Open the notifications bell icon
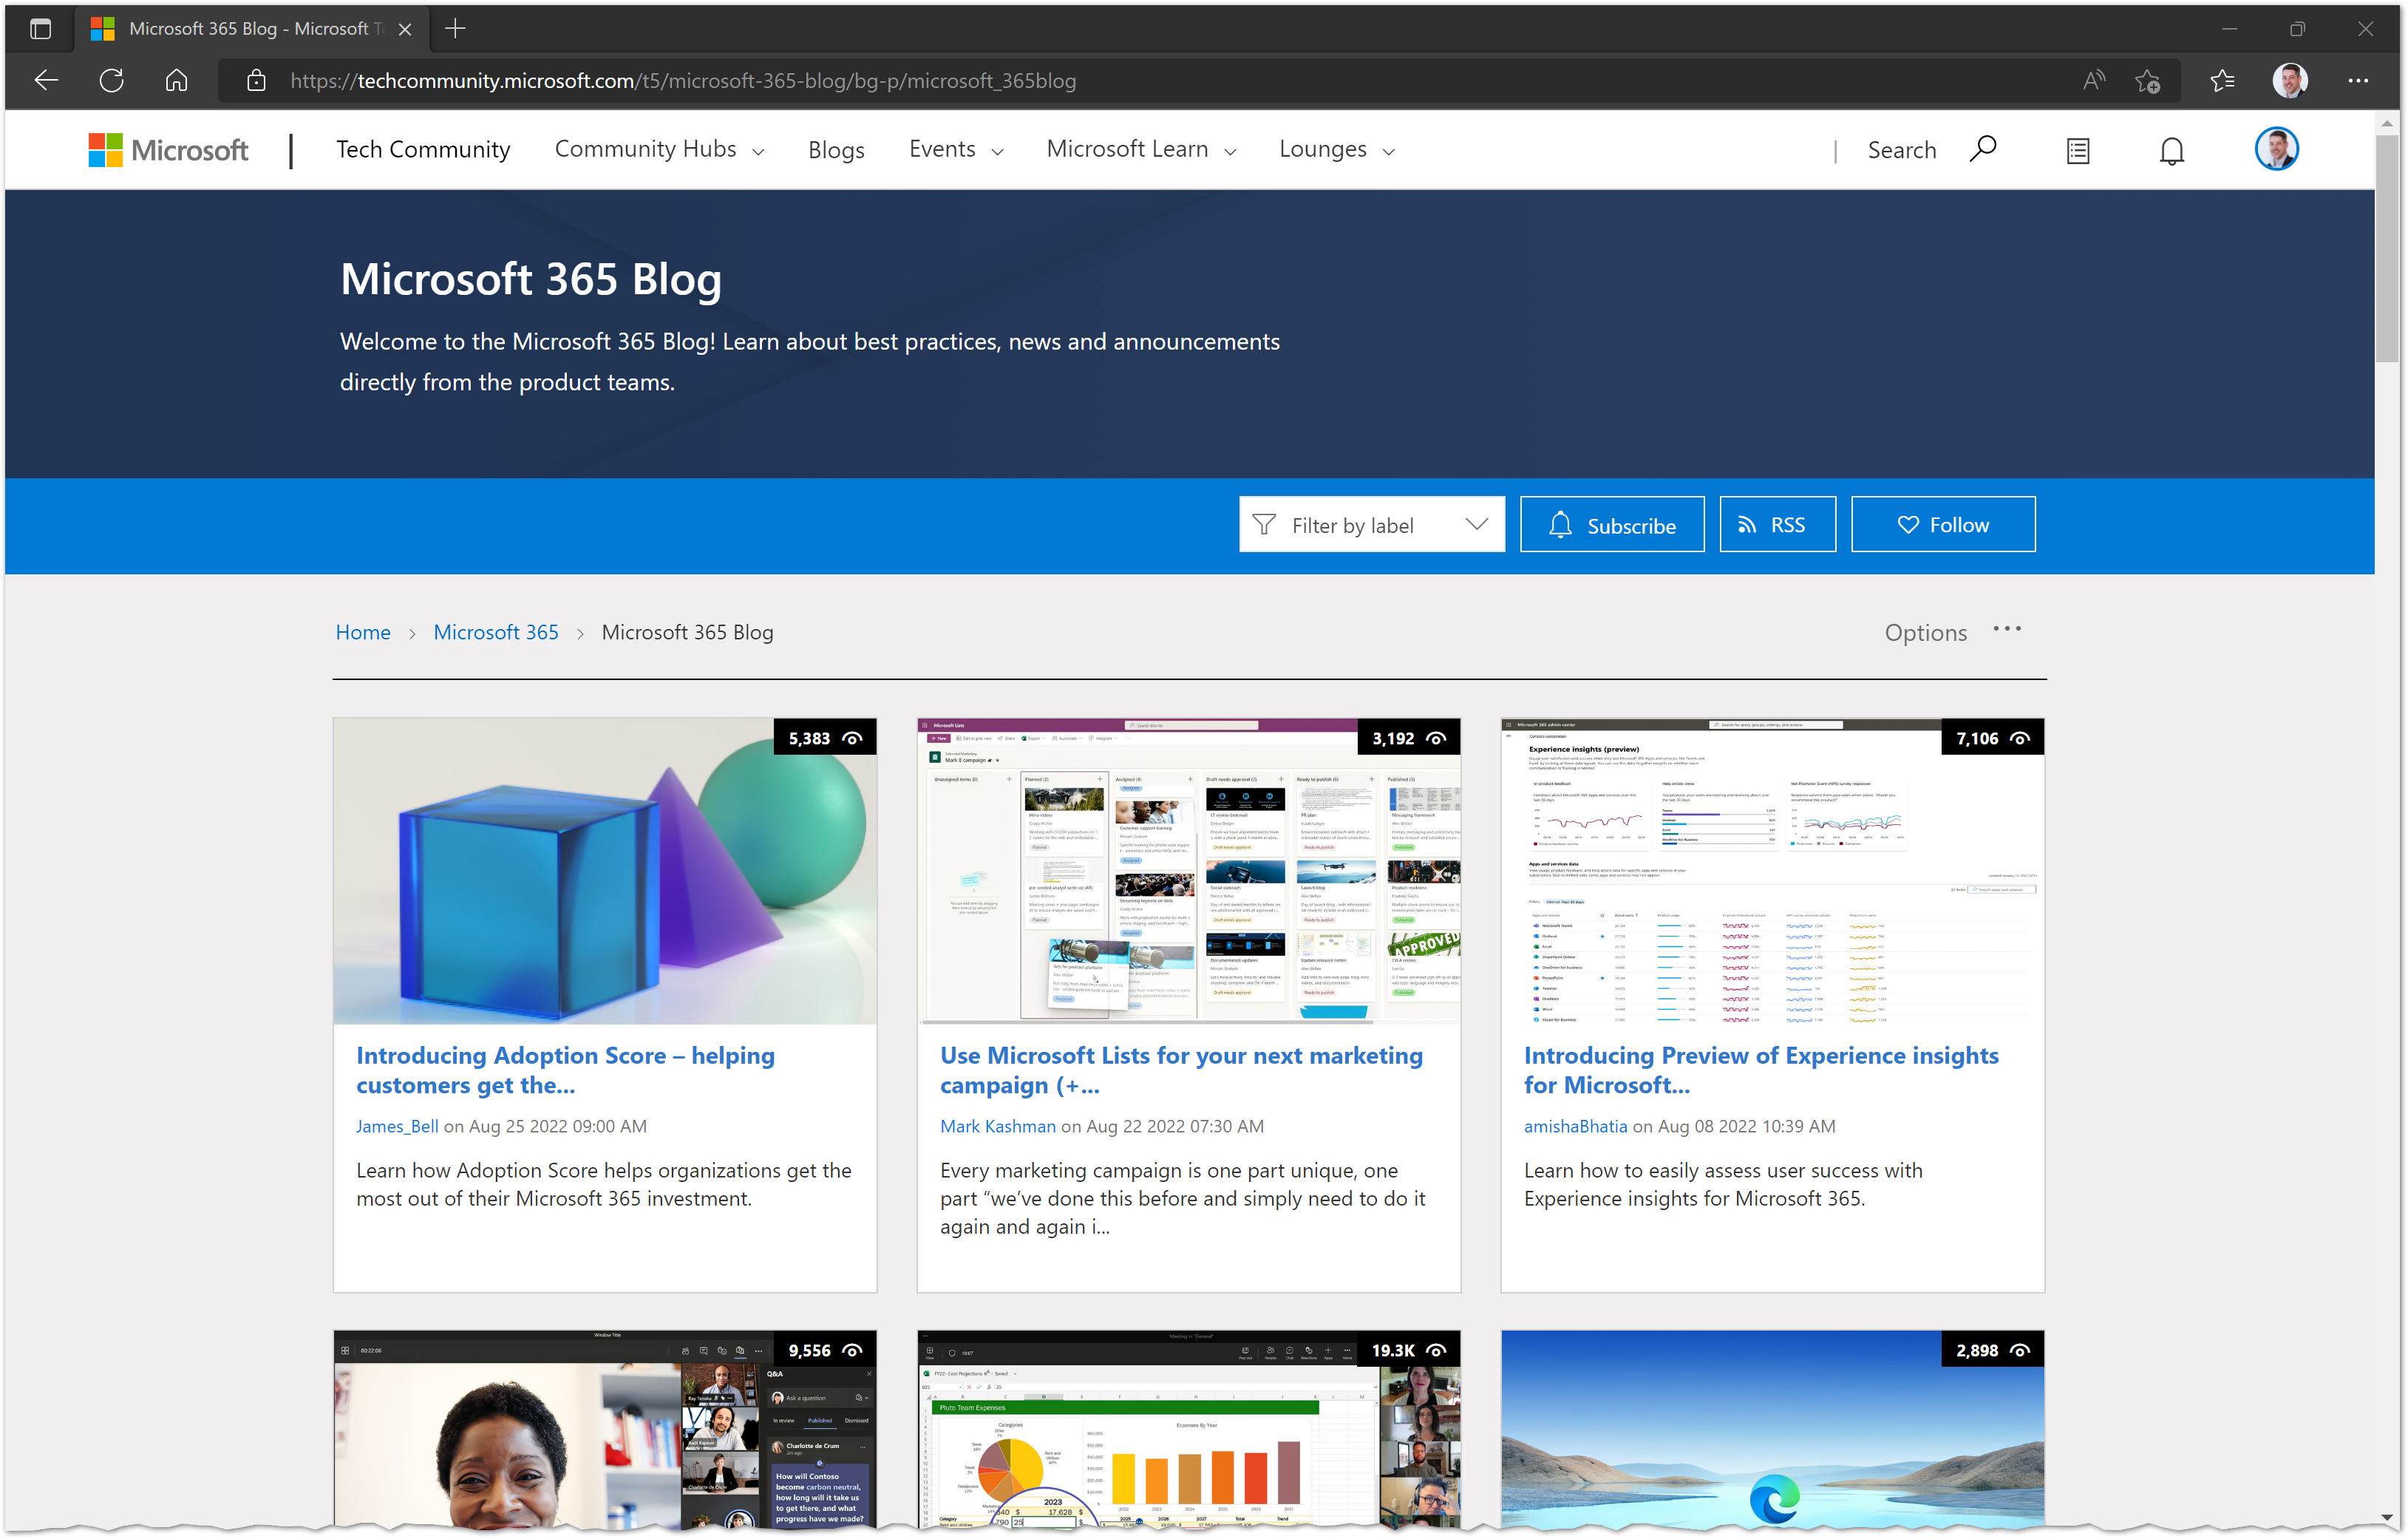The width and height of the screenshot is (2408, 1539). point(2171,151)
